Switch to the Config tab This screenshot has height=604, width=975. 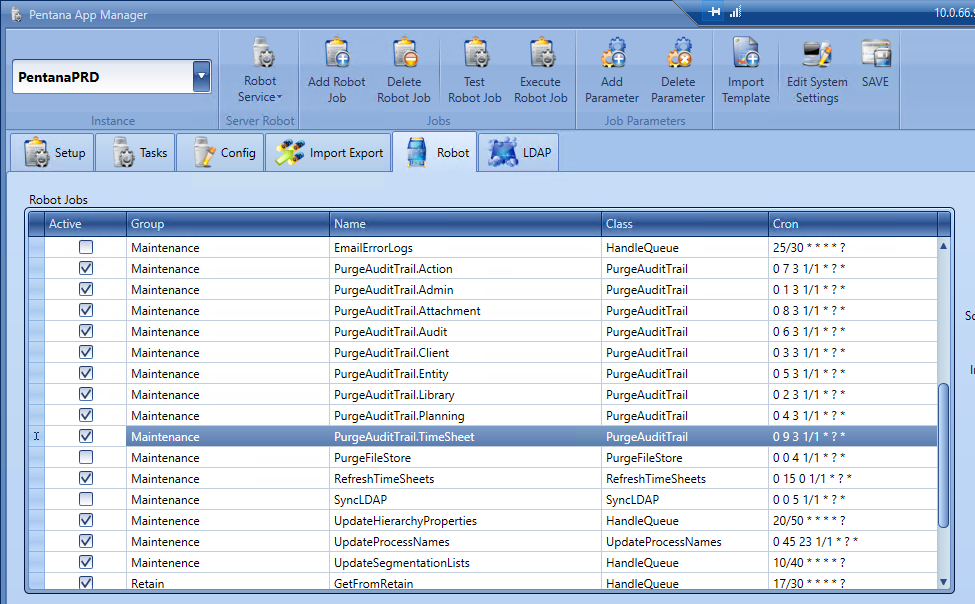[x=221, y=152]
